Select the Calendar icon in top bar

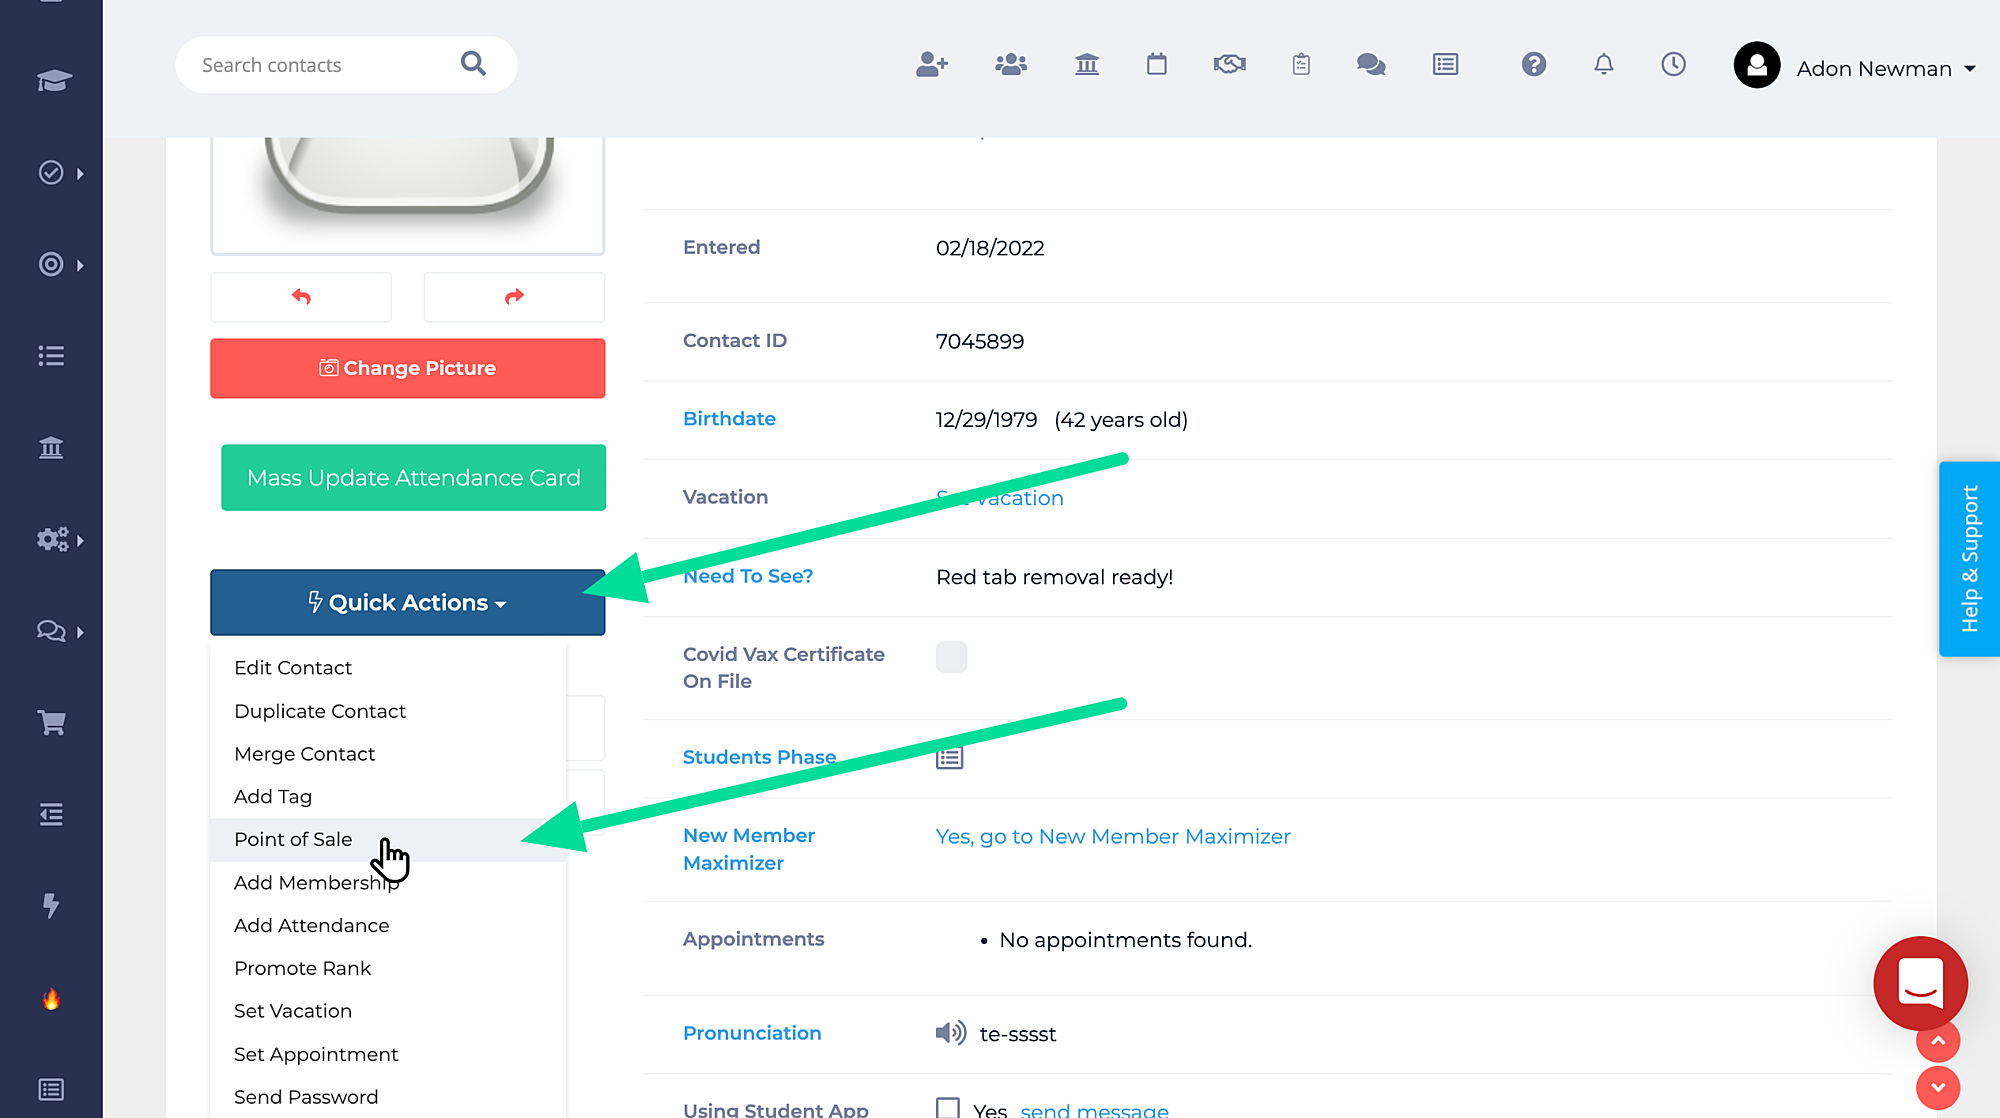1157,64
